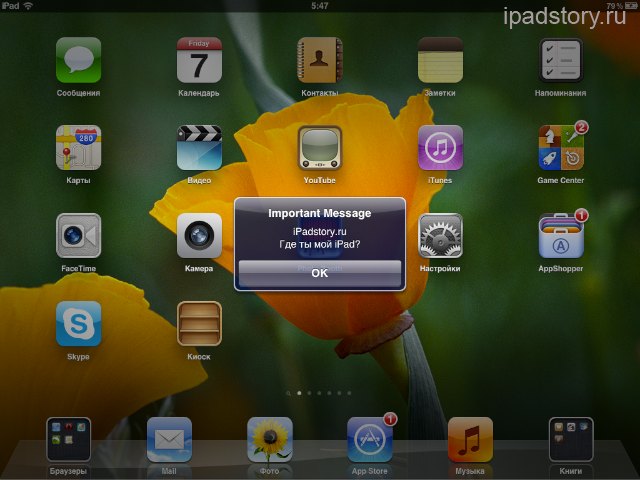Open the Камера camera app
The width and height of the screenshot is (640, 480).
tap(199, 236)
